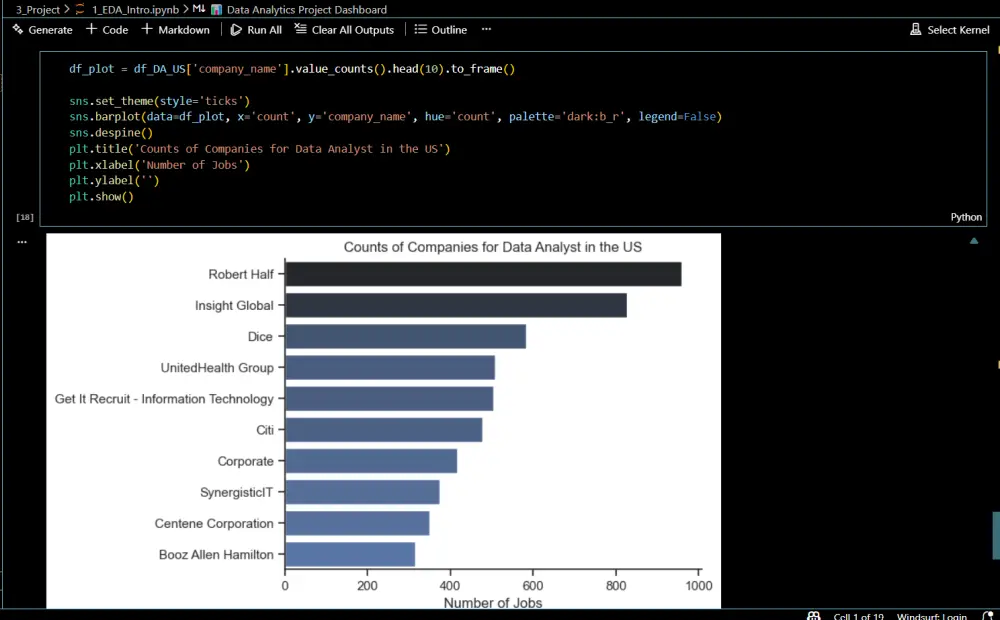1000x620 pixels.
Task: Open Select Kernel picker
Action: click(949, 30)
